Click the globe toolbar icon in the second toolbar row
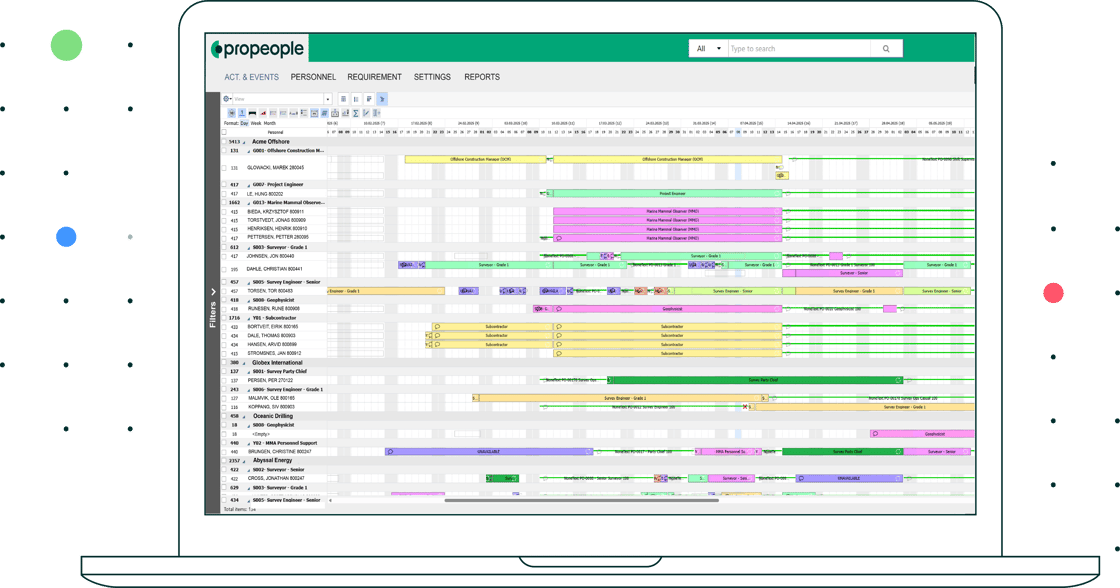 tap(231, 112)
